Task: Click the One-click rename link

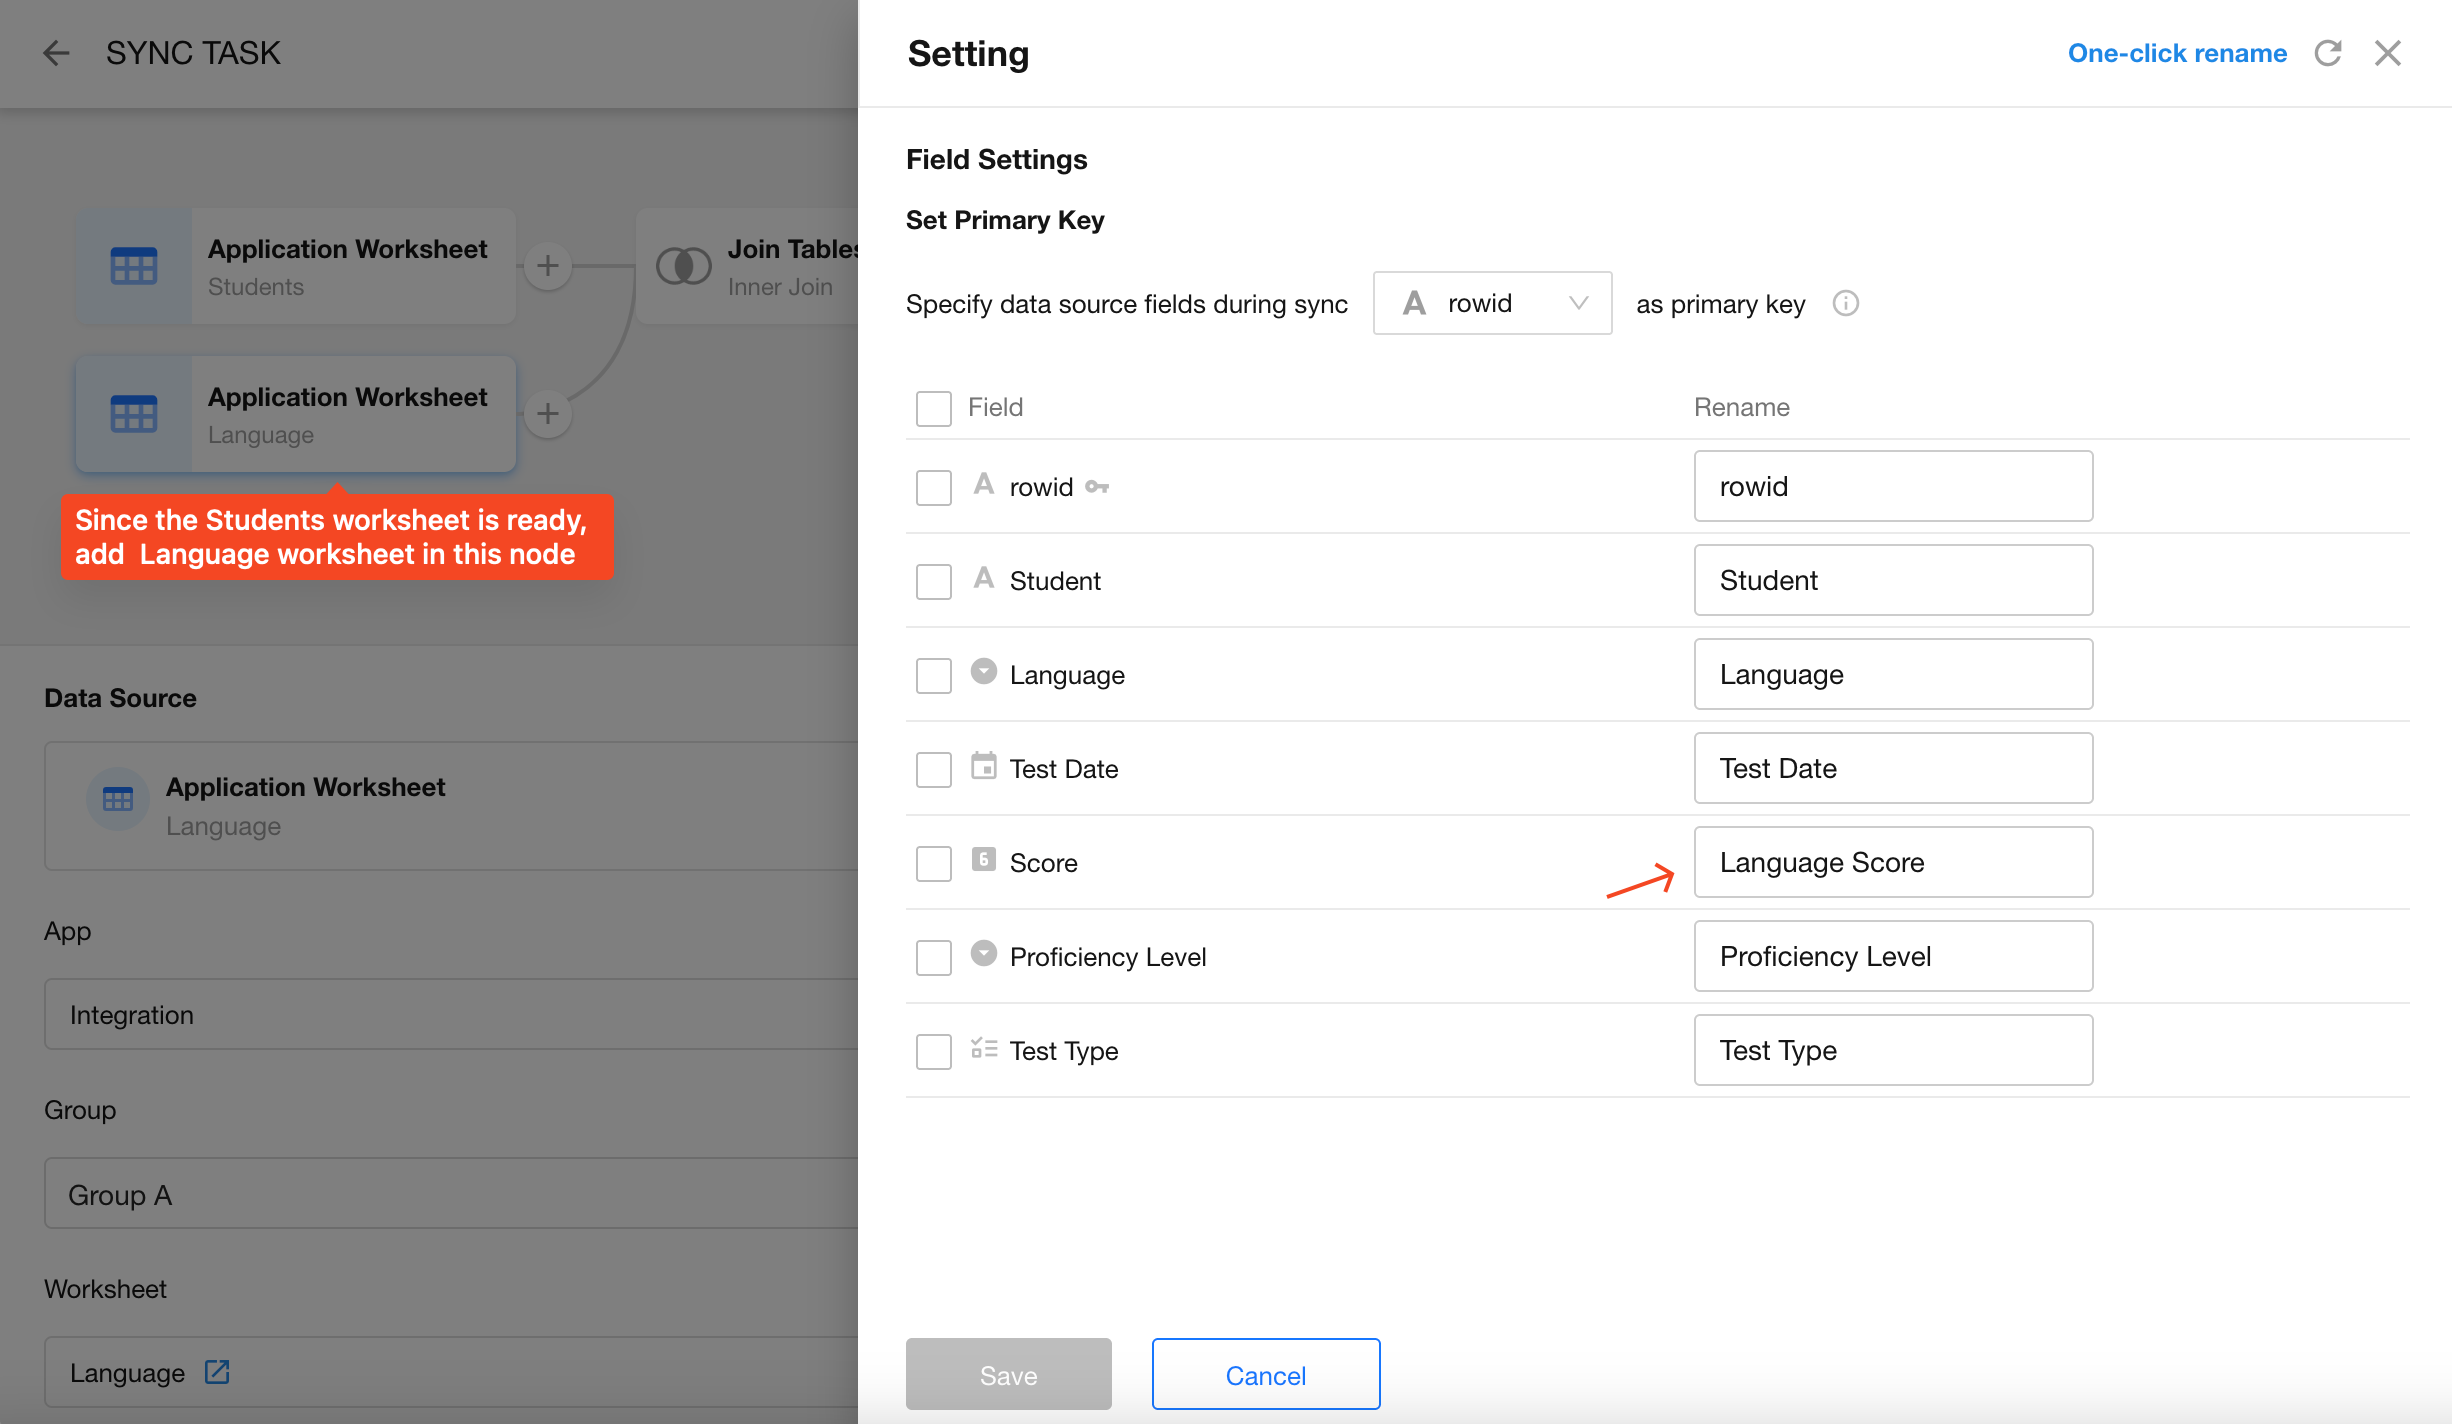Action: [2176, 53]
